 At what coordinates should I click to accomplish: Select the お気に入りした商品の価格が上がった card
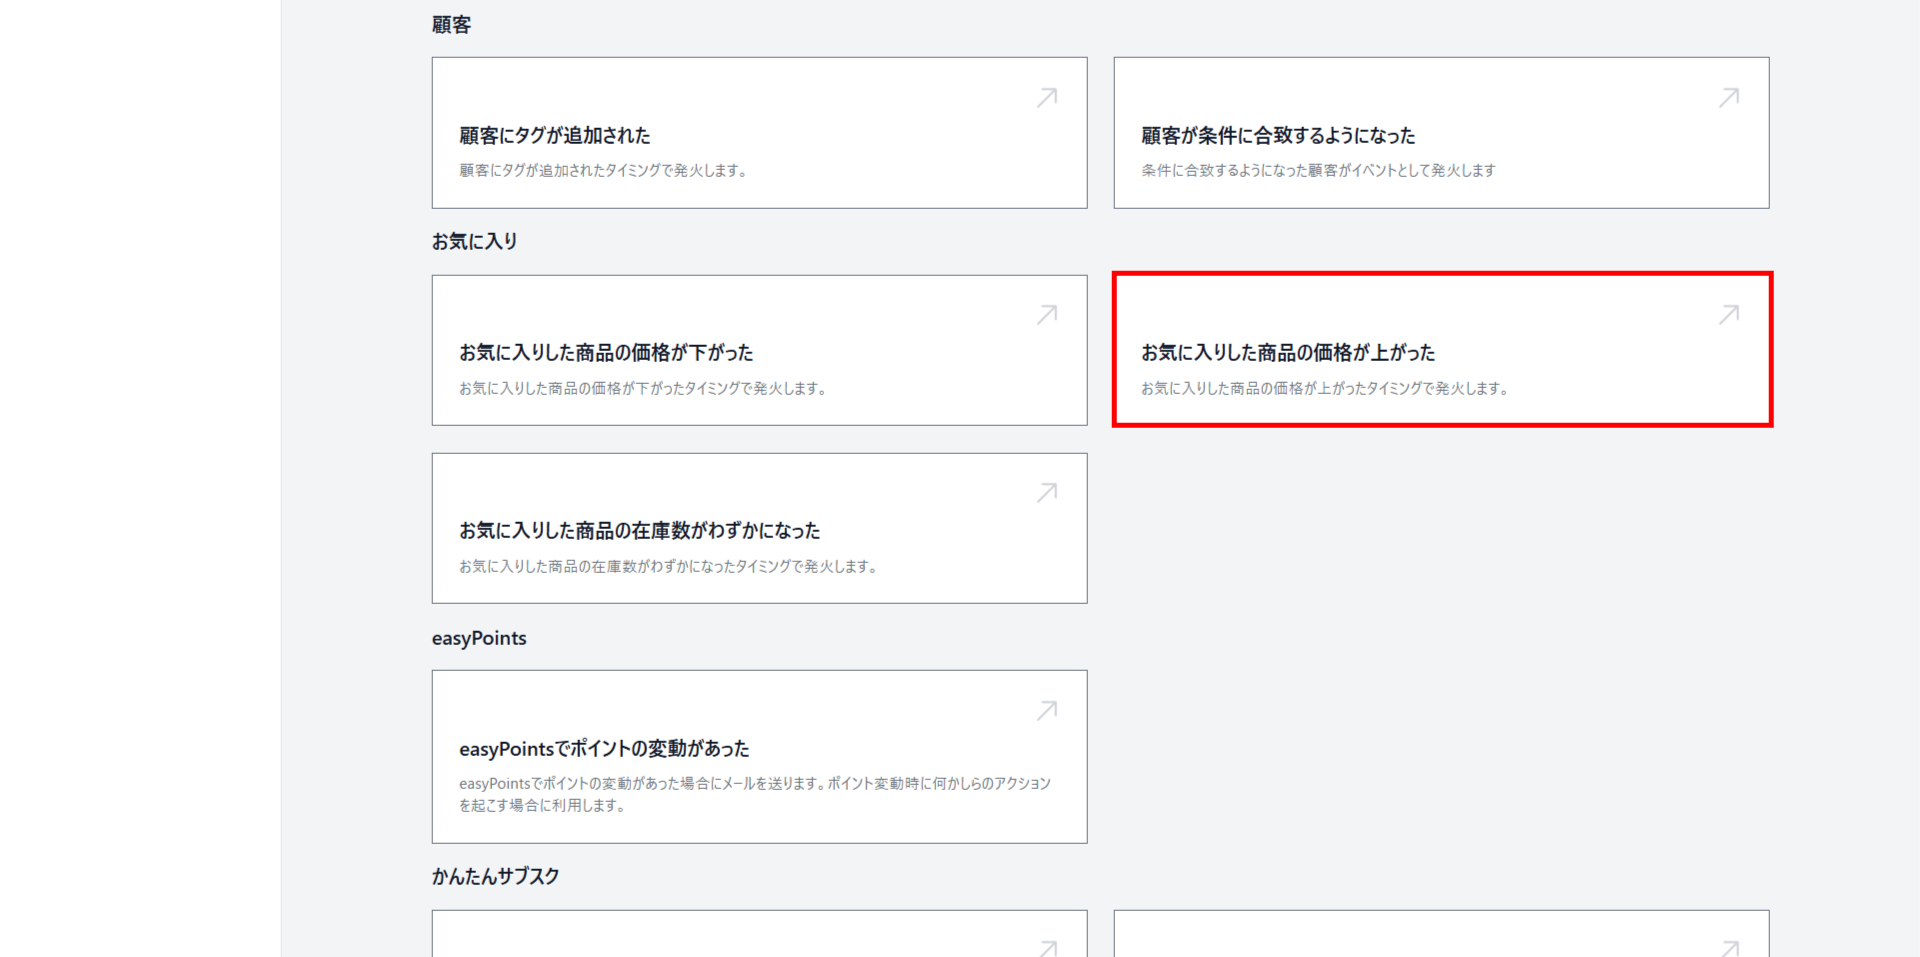click(1441, 350)
